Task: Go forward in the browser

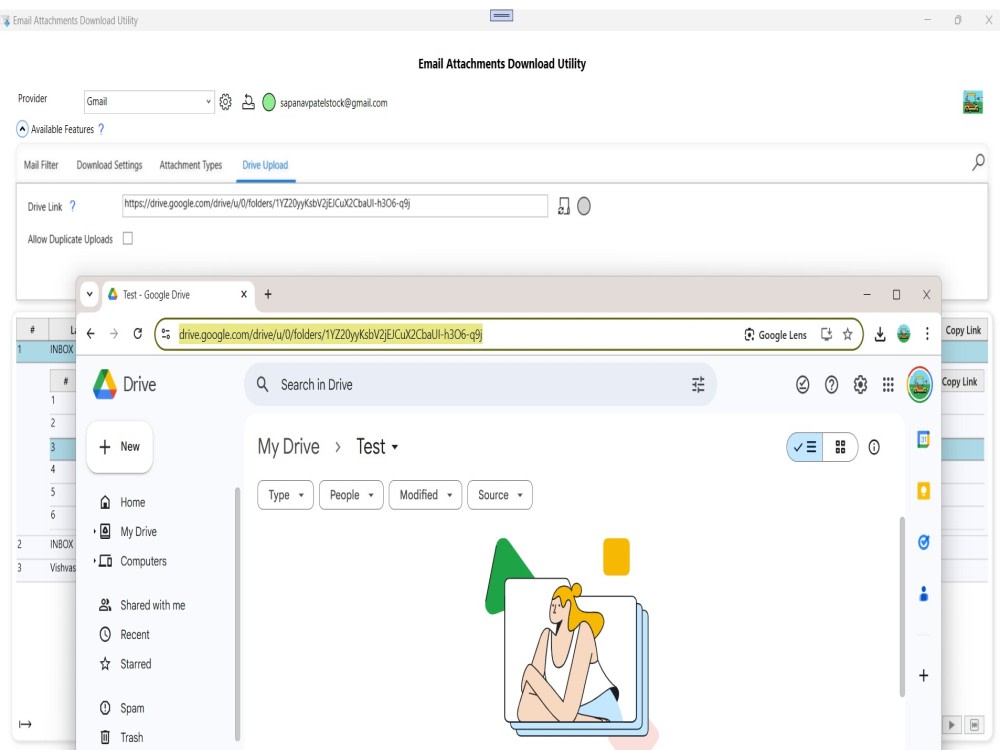Action: (114, 334)
